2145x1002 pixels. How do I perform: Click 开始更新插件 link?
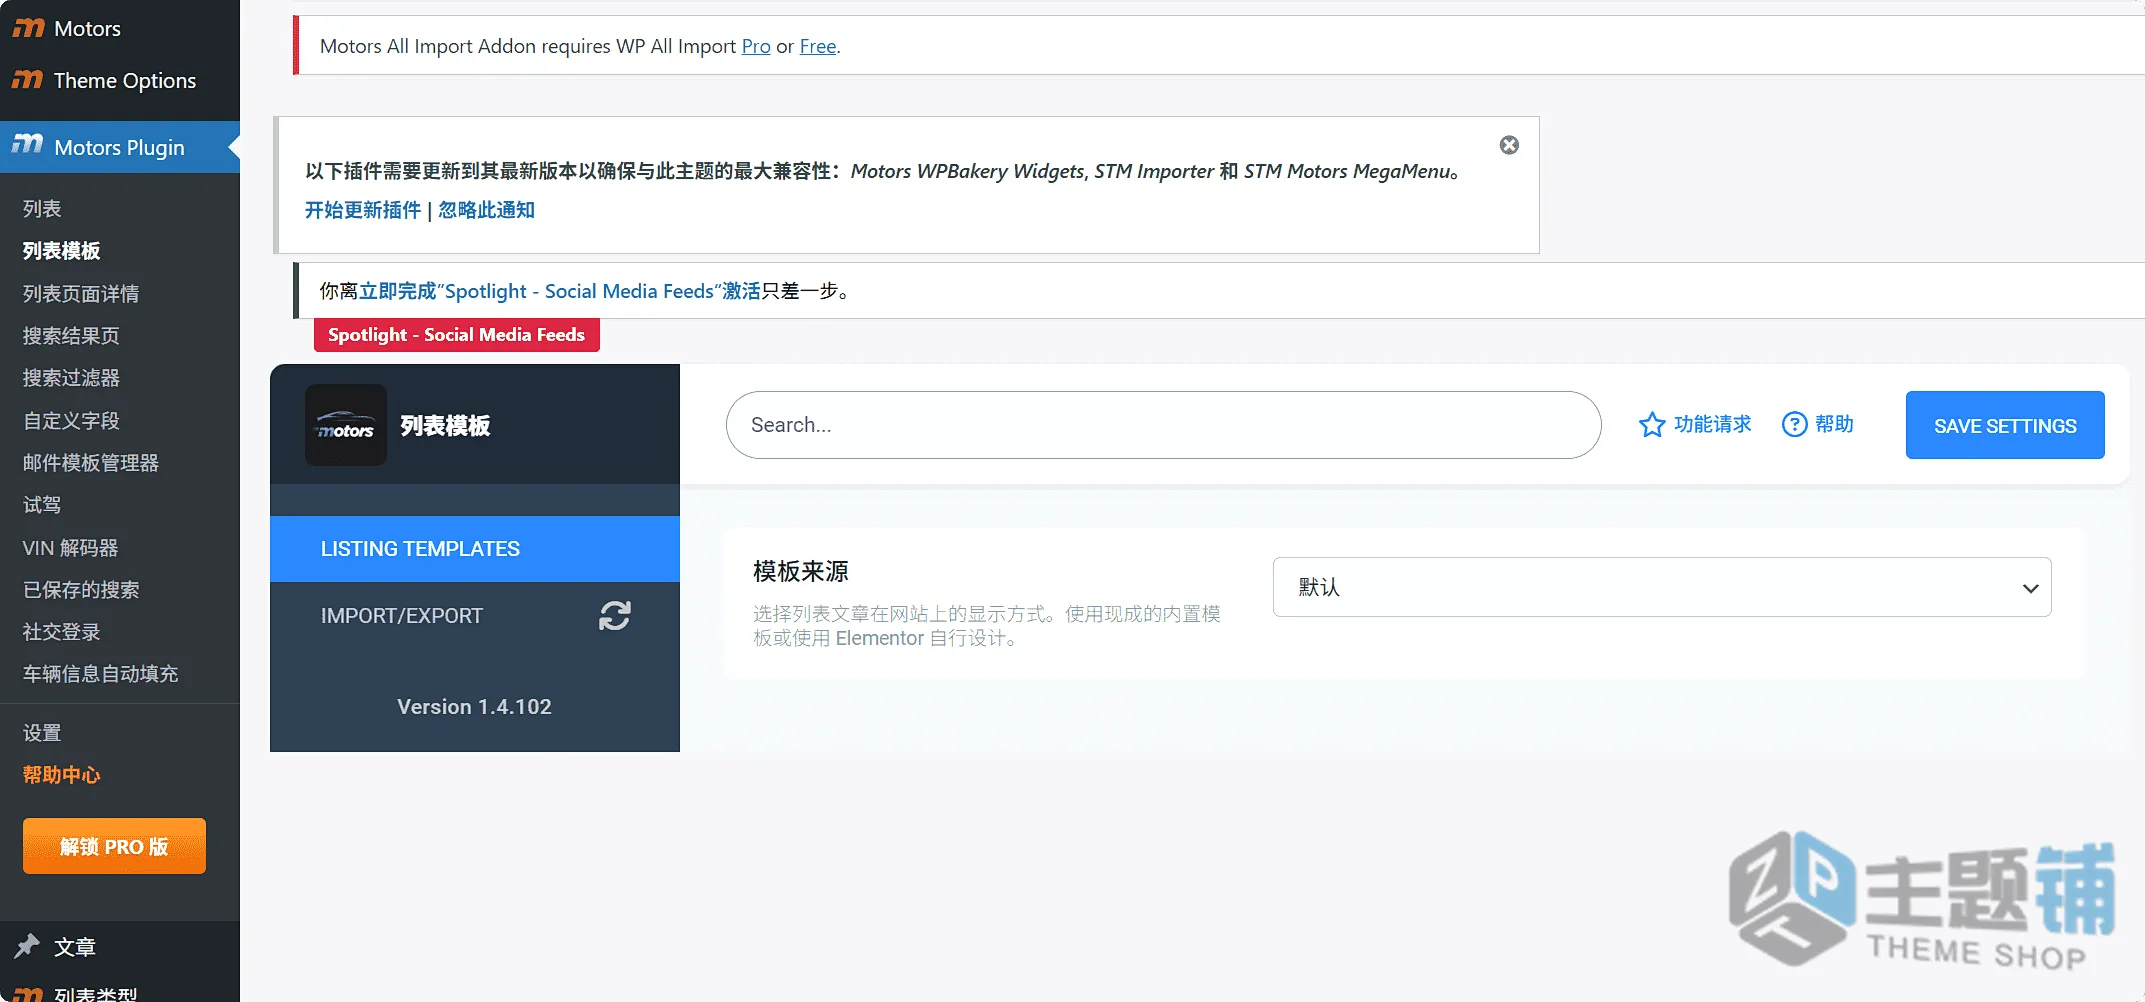point(363,210)
